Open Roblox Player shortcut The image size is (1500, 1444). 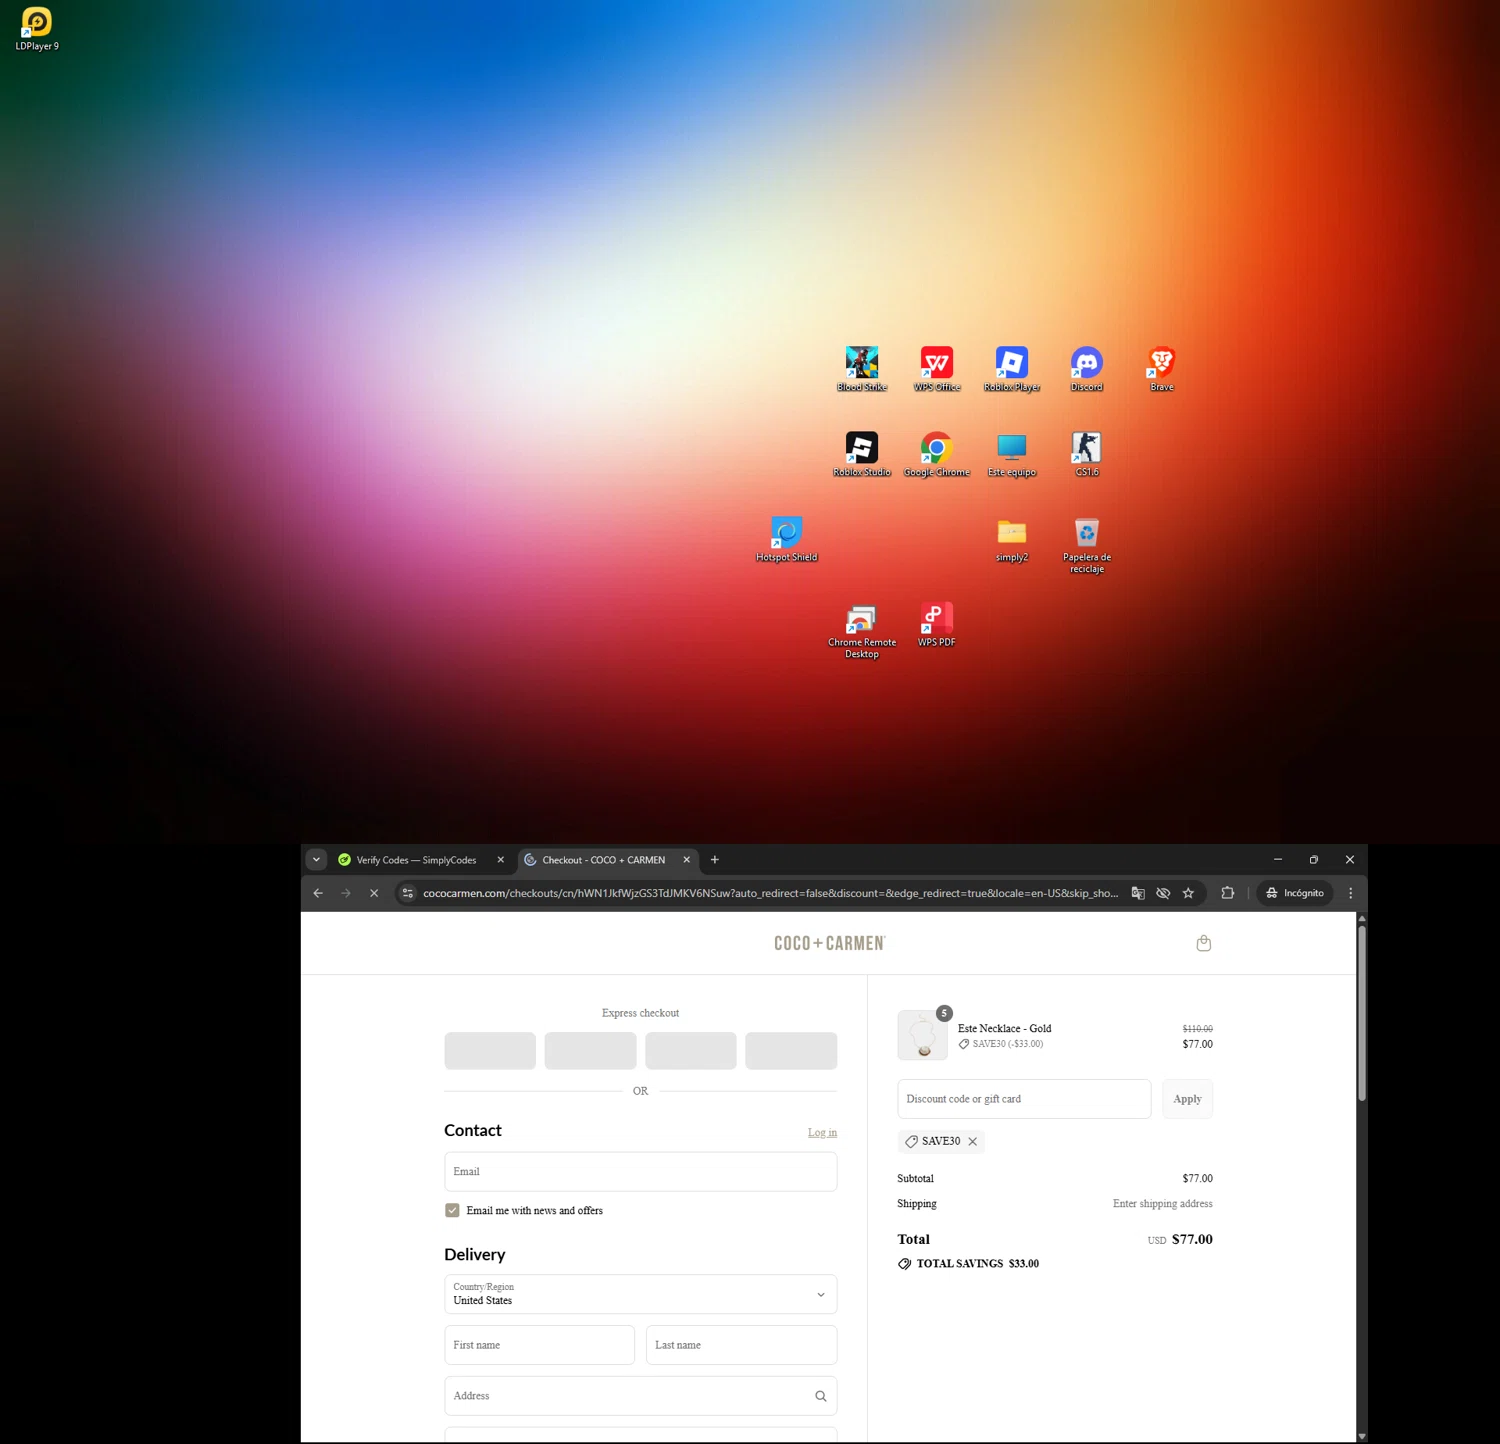click(x=1012, y=369)
